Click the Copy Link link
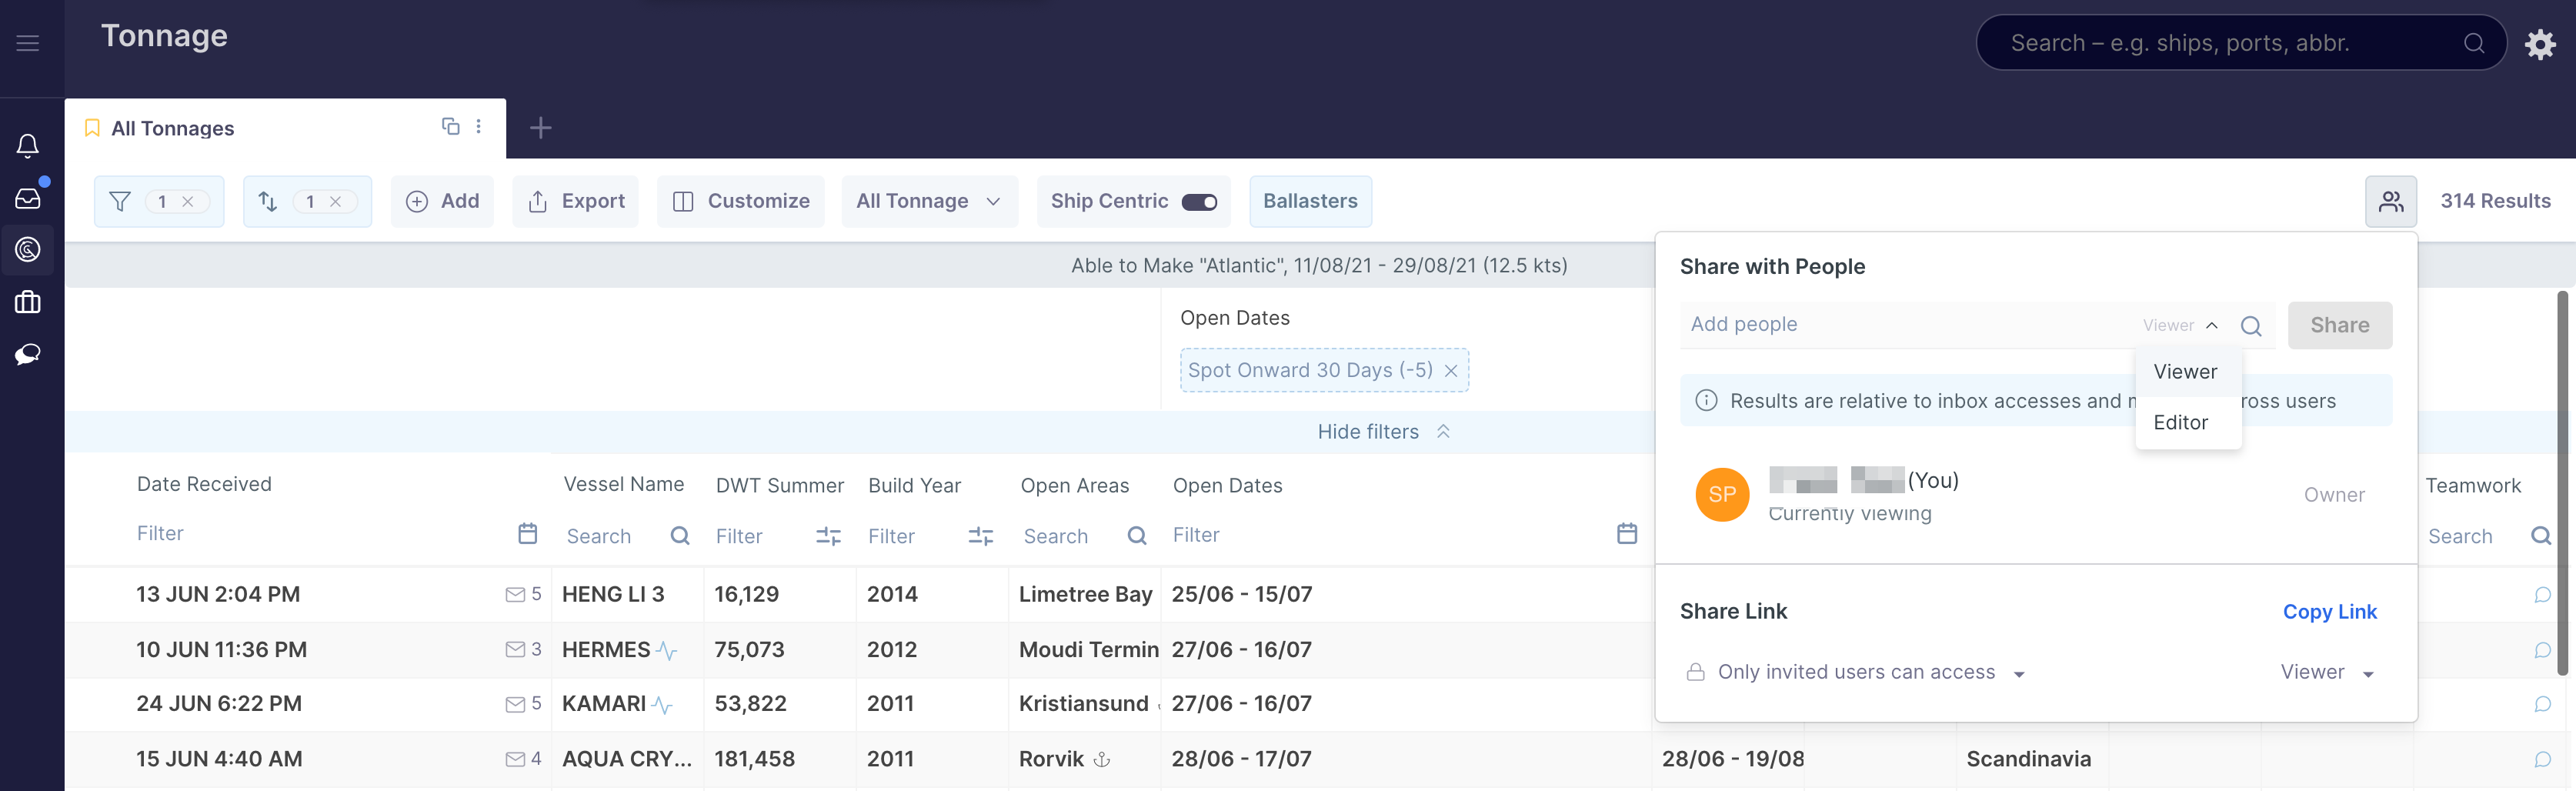The image size is (2576, 791). coord(2329,612)
